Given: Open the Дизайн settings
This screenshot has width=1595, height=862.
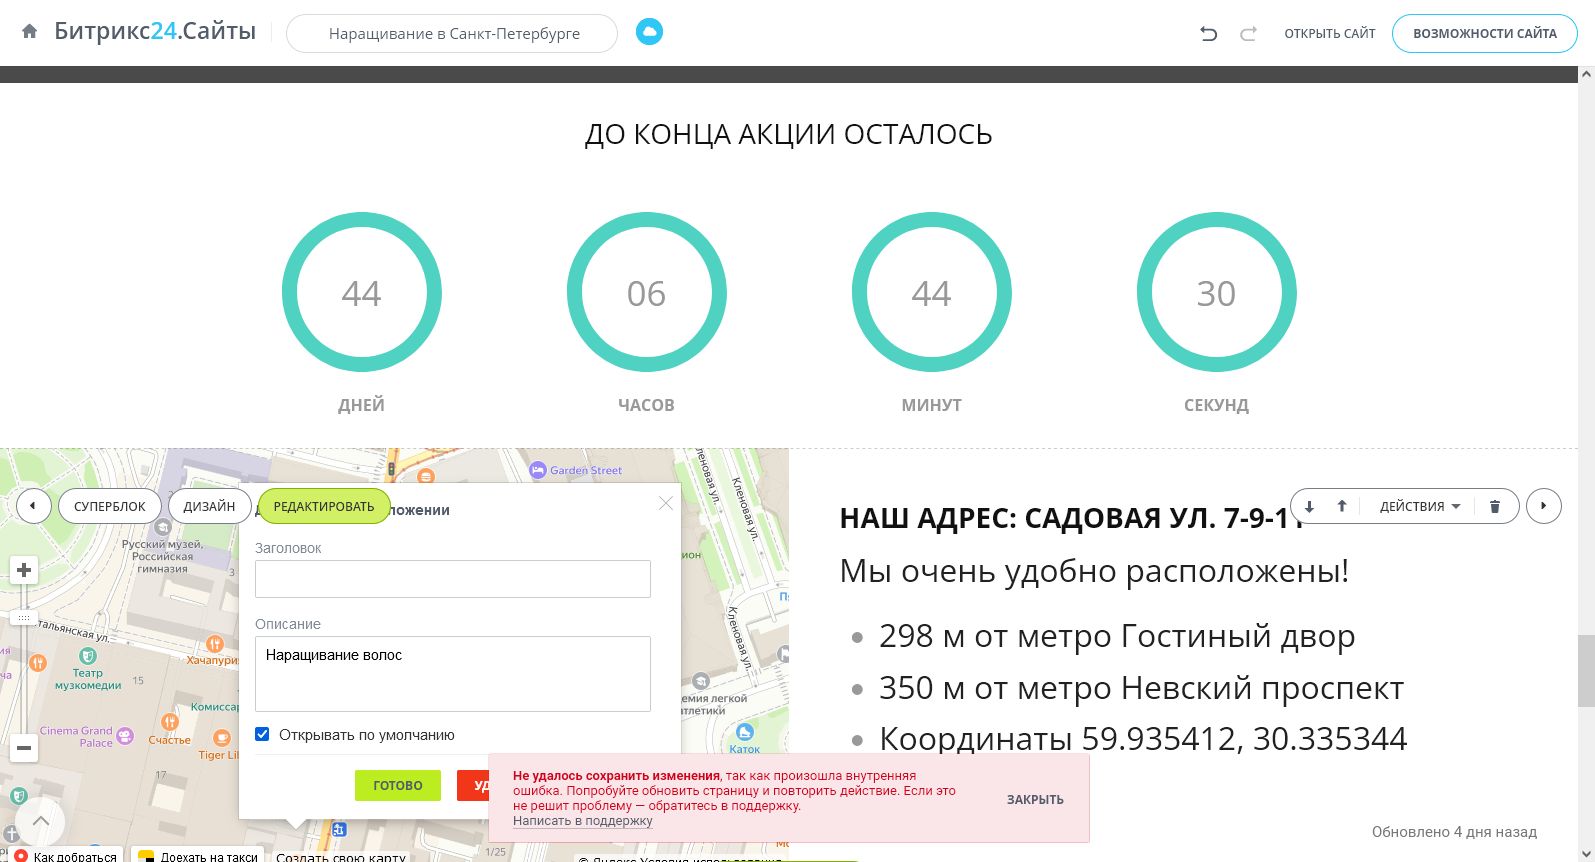Looking at the screenshot, I should (x=209, y=506).
